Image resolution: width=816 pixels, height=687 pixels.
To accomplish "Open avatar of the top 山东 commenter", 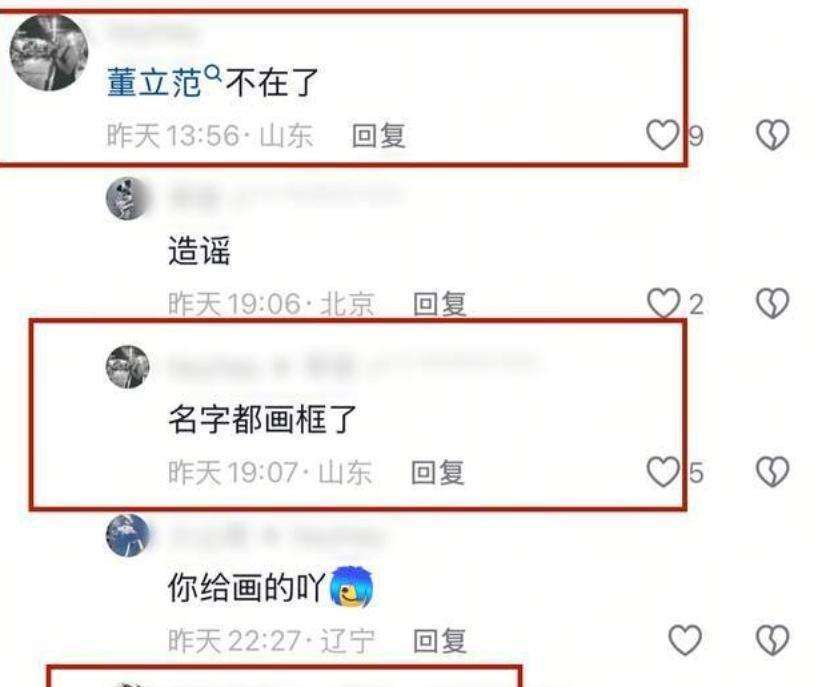I will tap(49, 53).
